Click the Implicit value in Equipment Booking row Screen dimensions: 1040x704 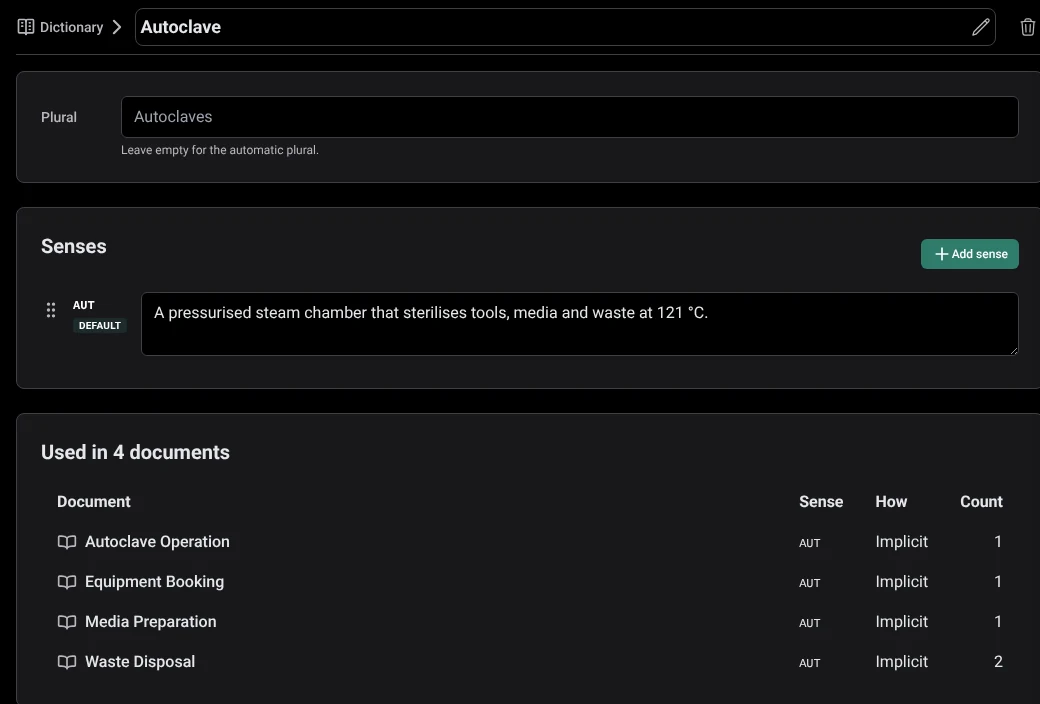[901, 582]
